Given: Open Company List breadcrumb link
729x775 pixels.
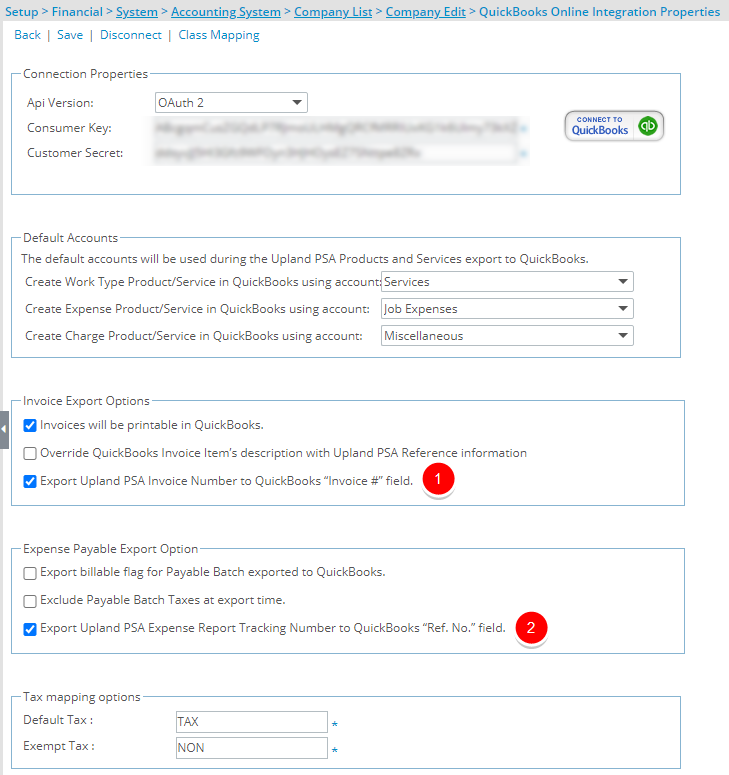Looking at the screenshot, I should pos(333,12).
